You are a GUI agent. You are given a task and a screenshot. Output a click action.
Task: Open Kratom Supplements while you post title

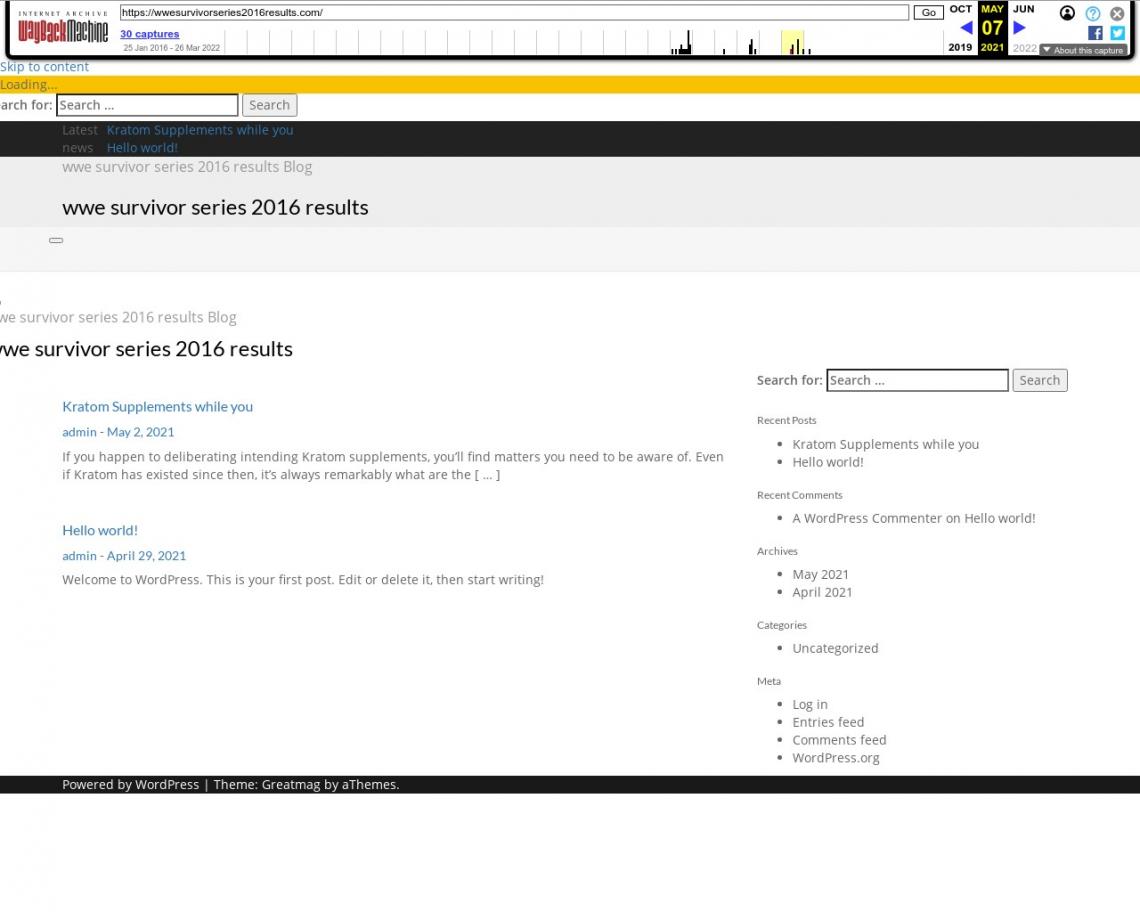[x=158, y=407]
